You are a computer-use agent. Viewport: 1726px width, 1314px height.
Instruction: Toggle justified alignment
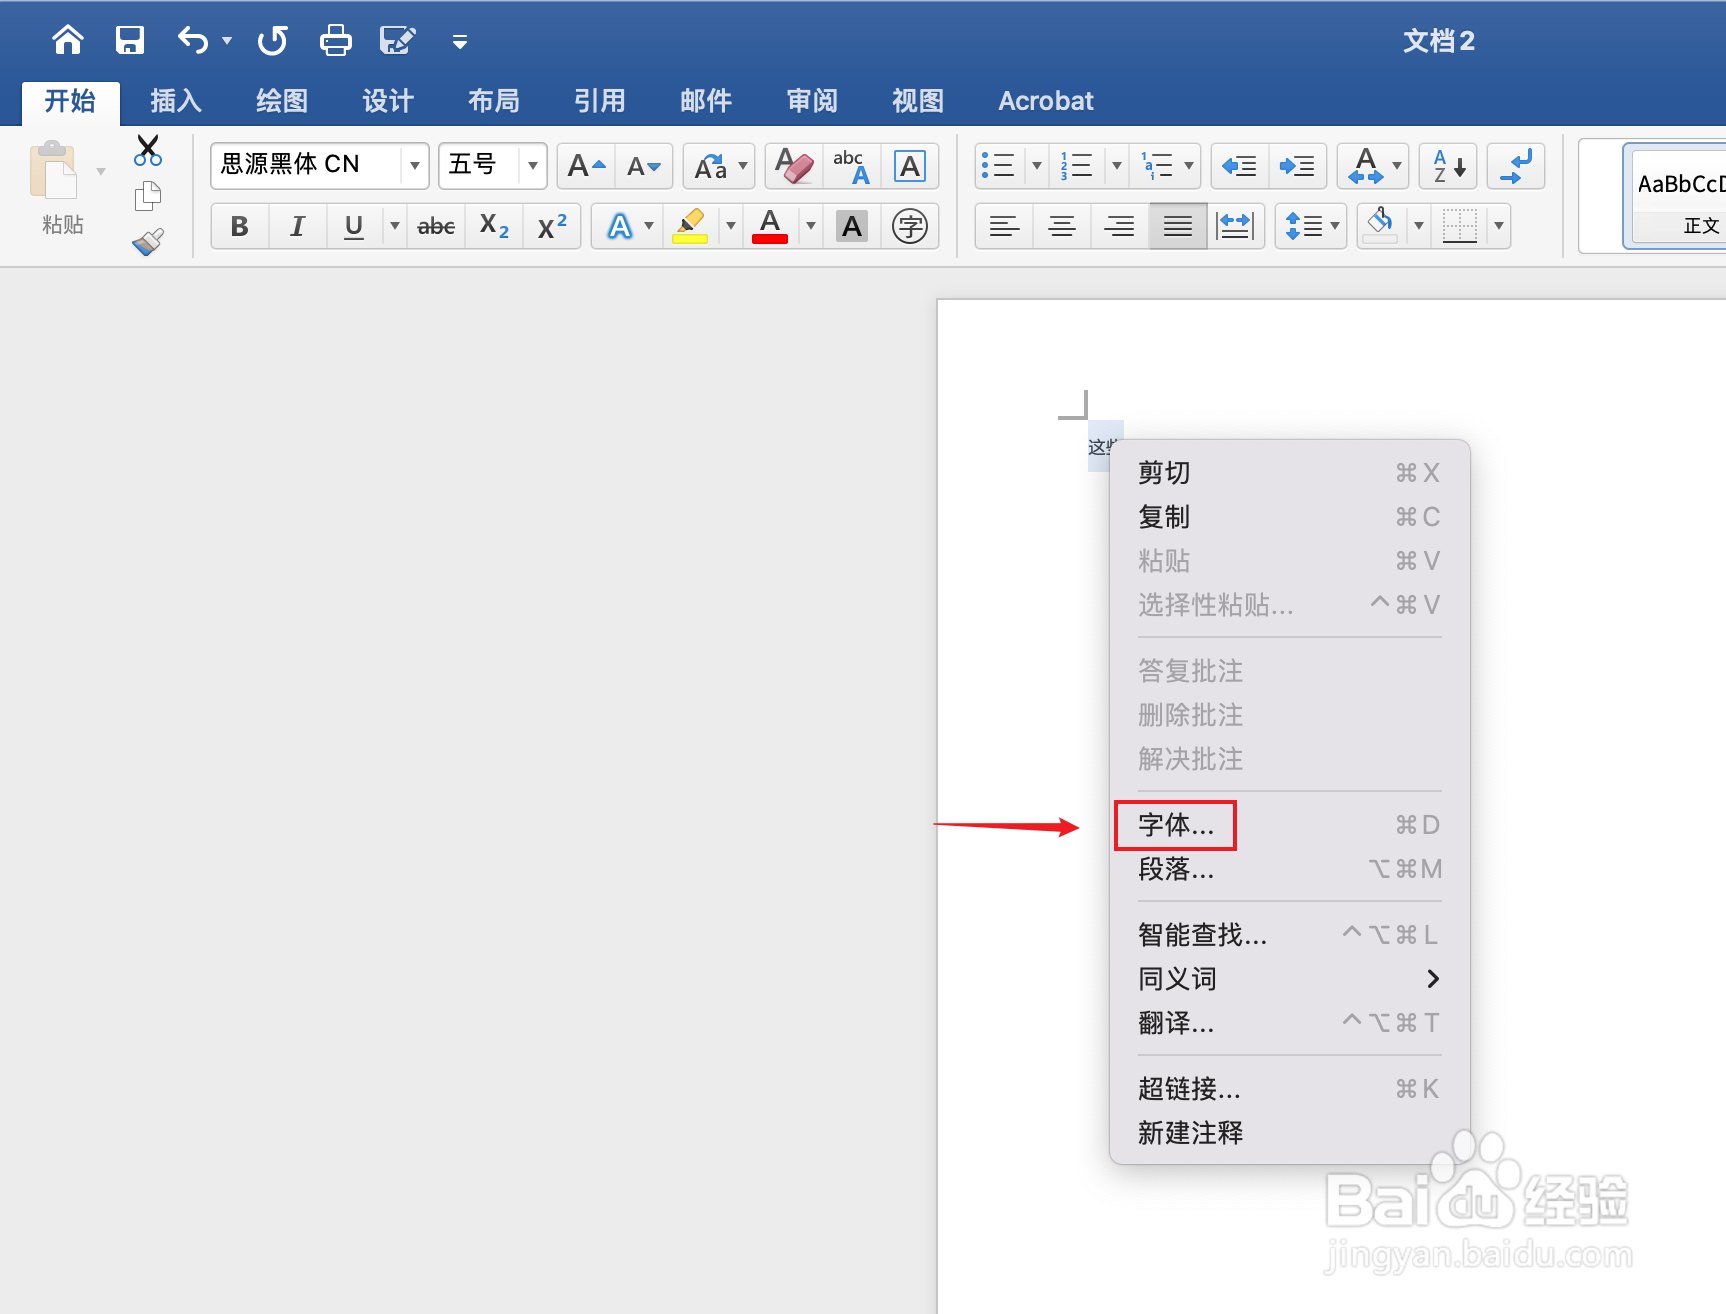1178,226
